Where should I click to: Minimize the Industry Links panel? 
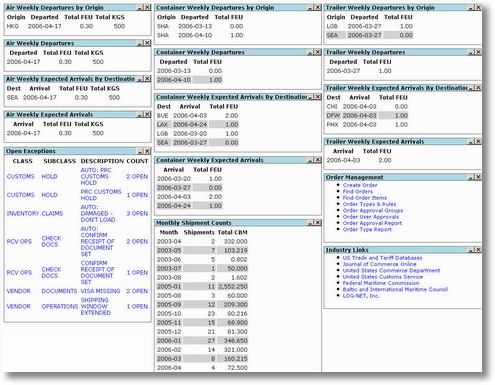click(471, 250)
